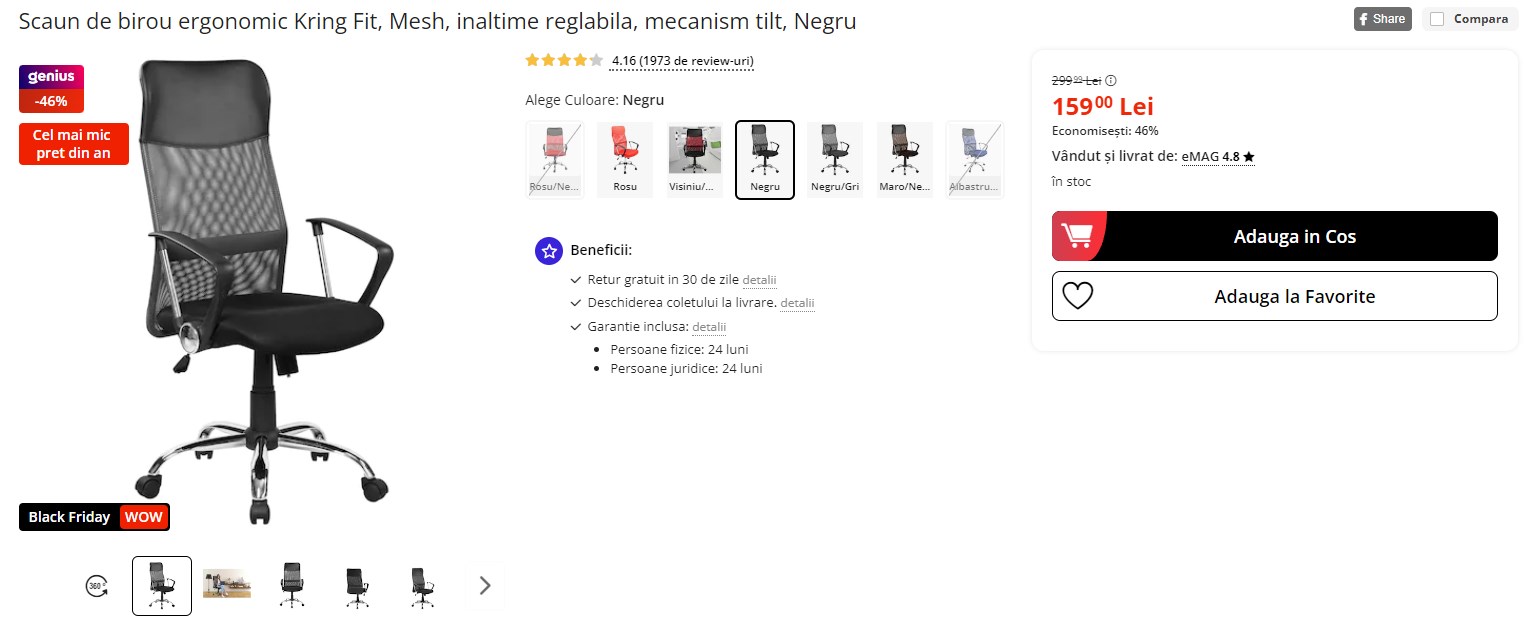
Task: Click the star badge next to Beneficii
Action: 548,251
